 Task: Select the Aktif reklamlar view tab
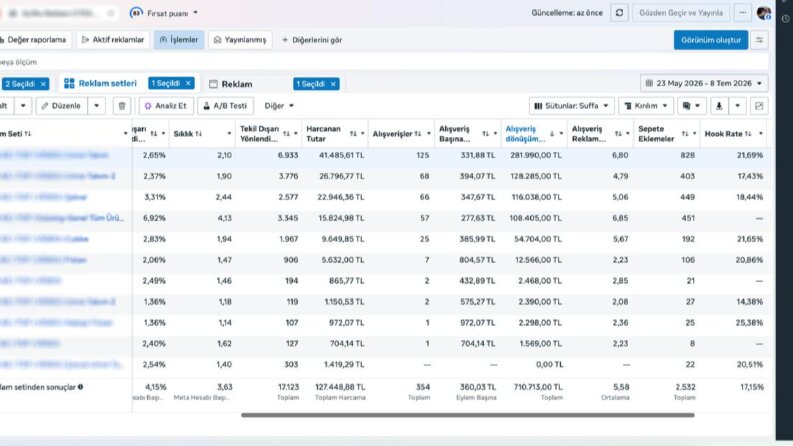(113, 40)
